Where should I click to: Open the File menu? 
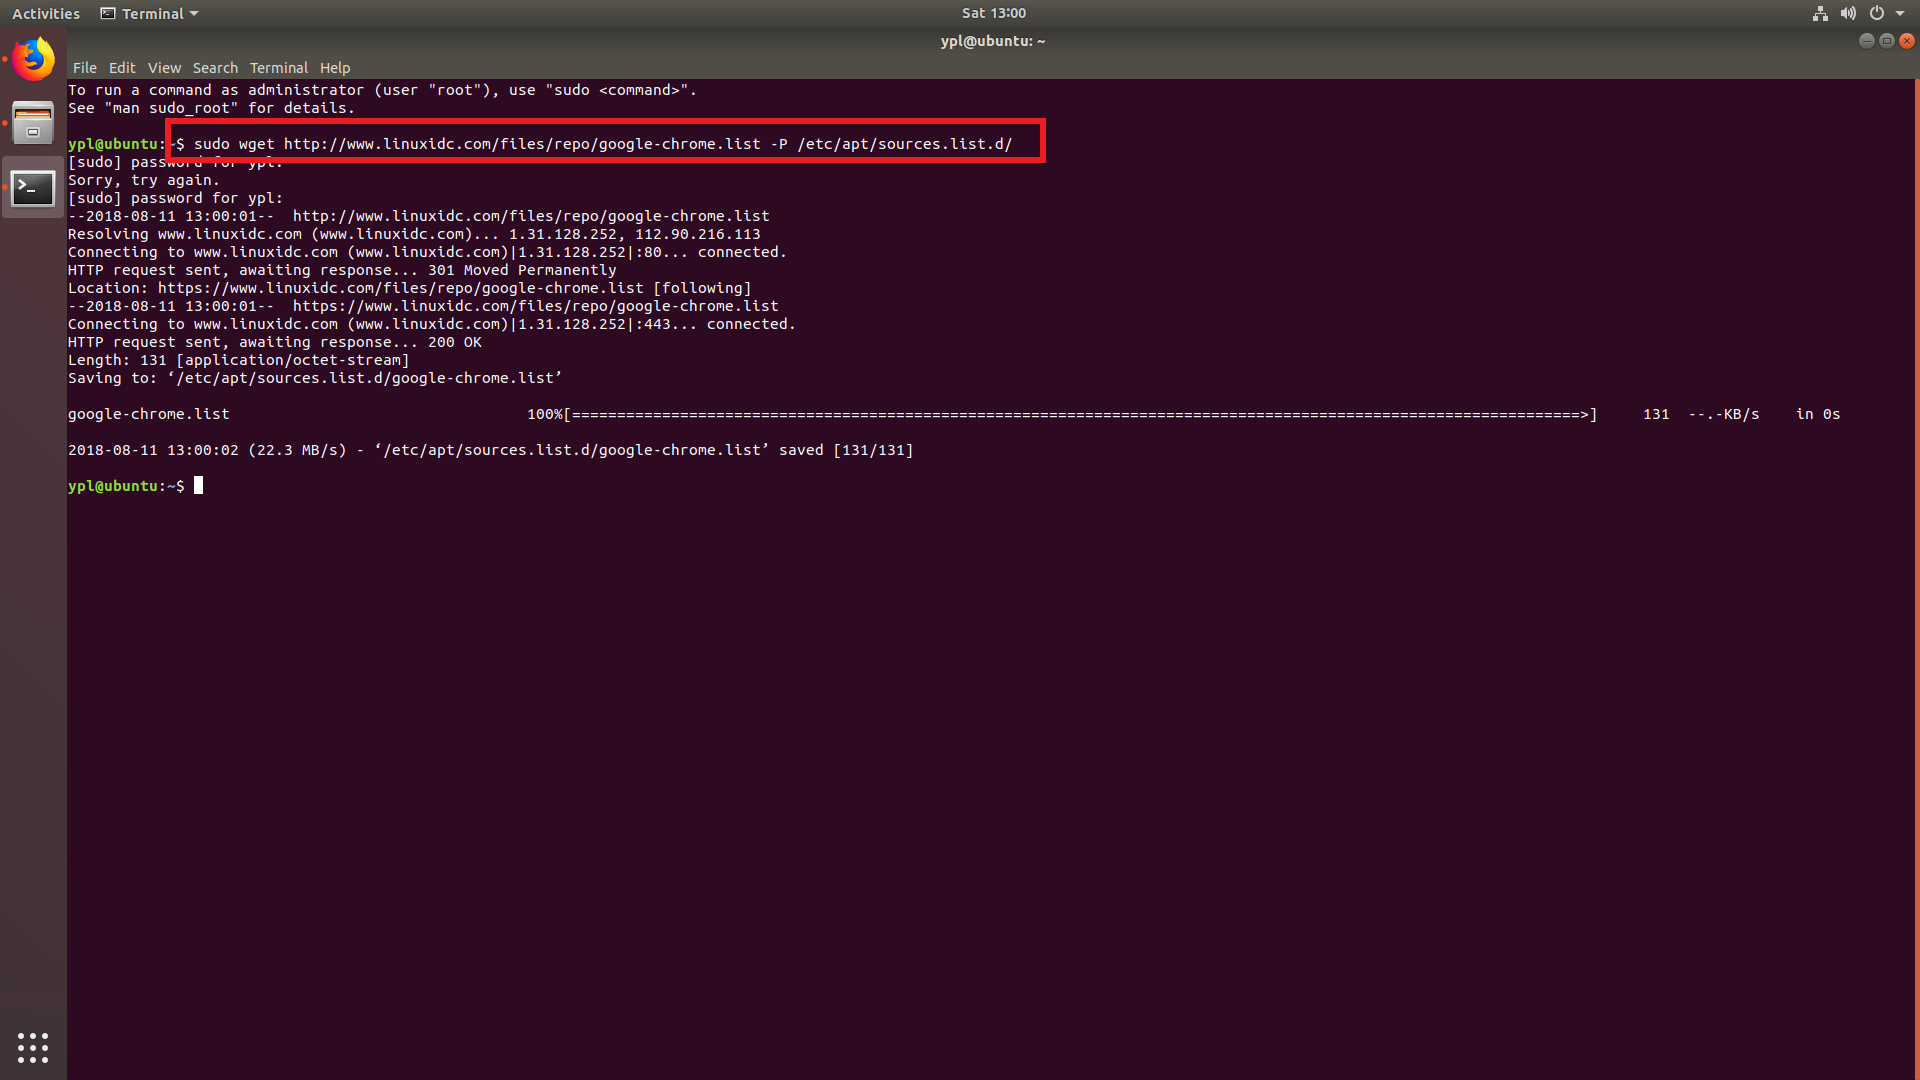click(85, 68)
